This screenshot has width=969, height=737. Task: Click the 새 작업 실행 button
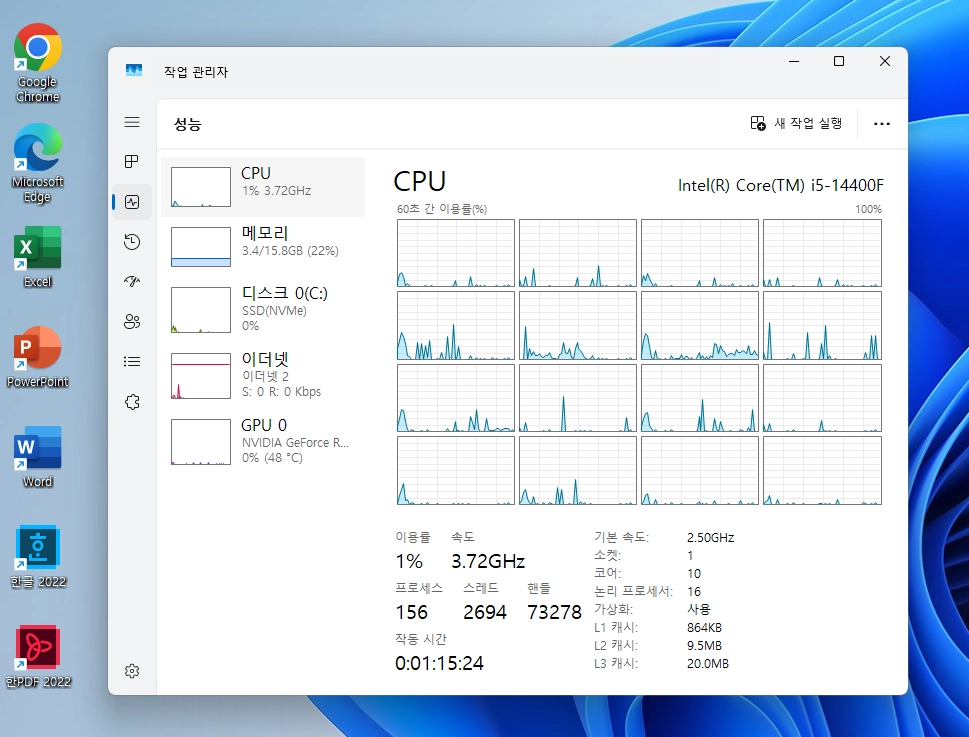796,124
